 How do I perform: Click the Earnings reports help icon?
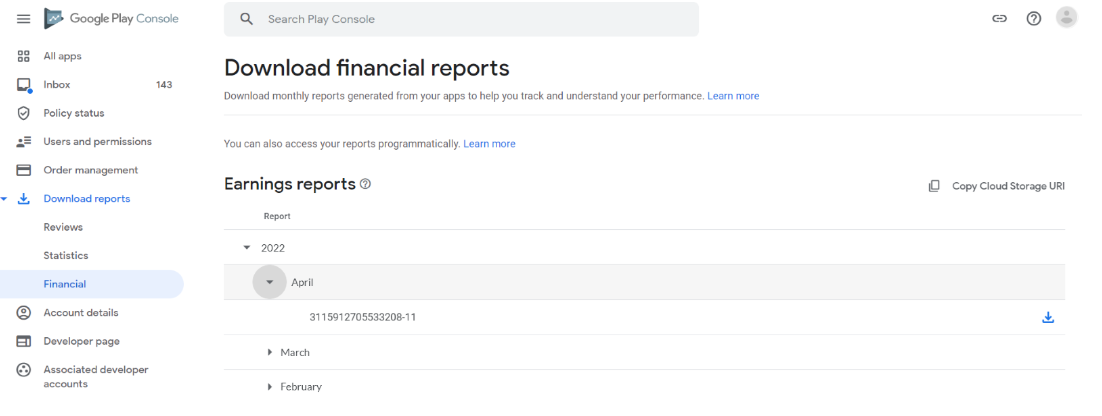point(365,184)
